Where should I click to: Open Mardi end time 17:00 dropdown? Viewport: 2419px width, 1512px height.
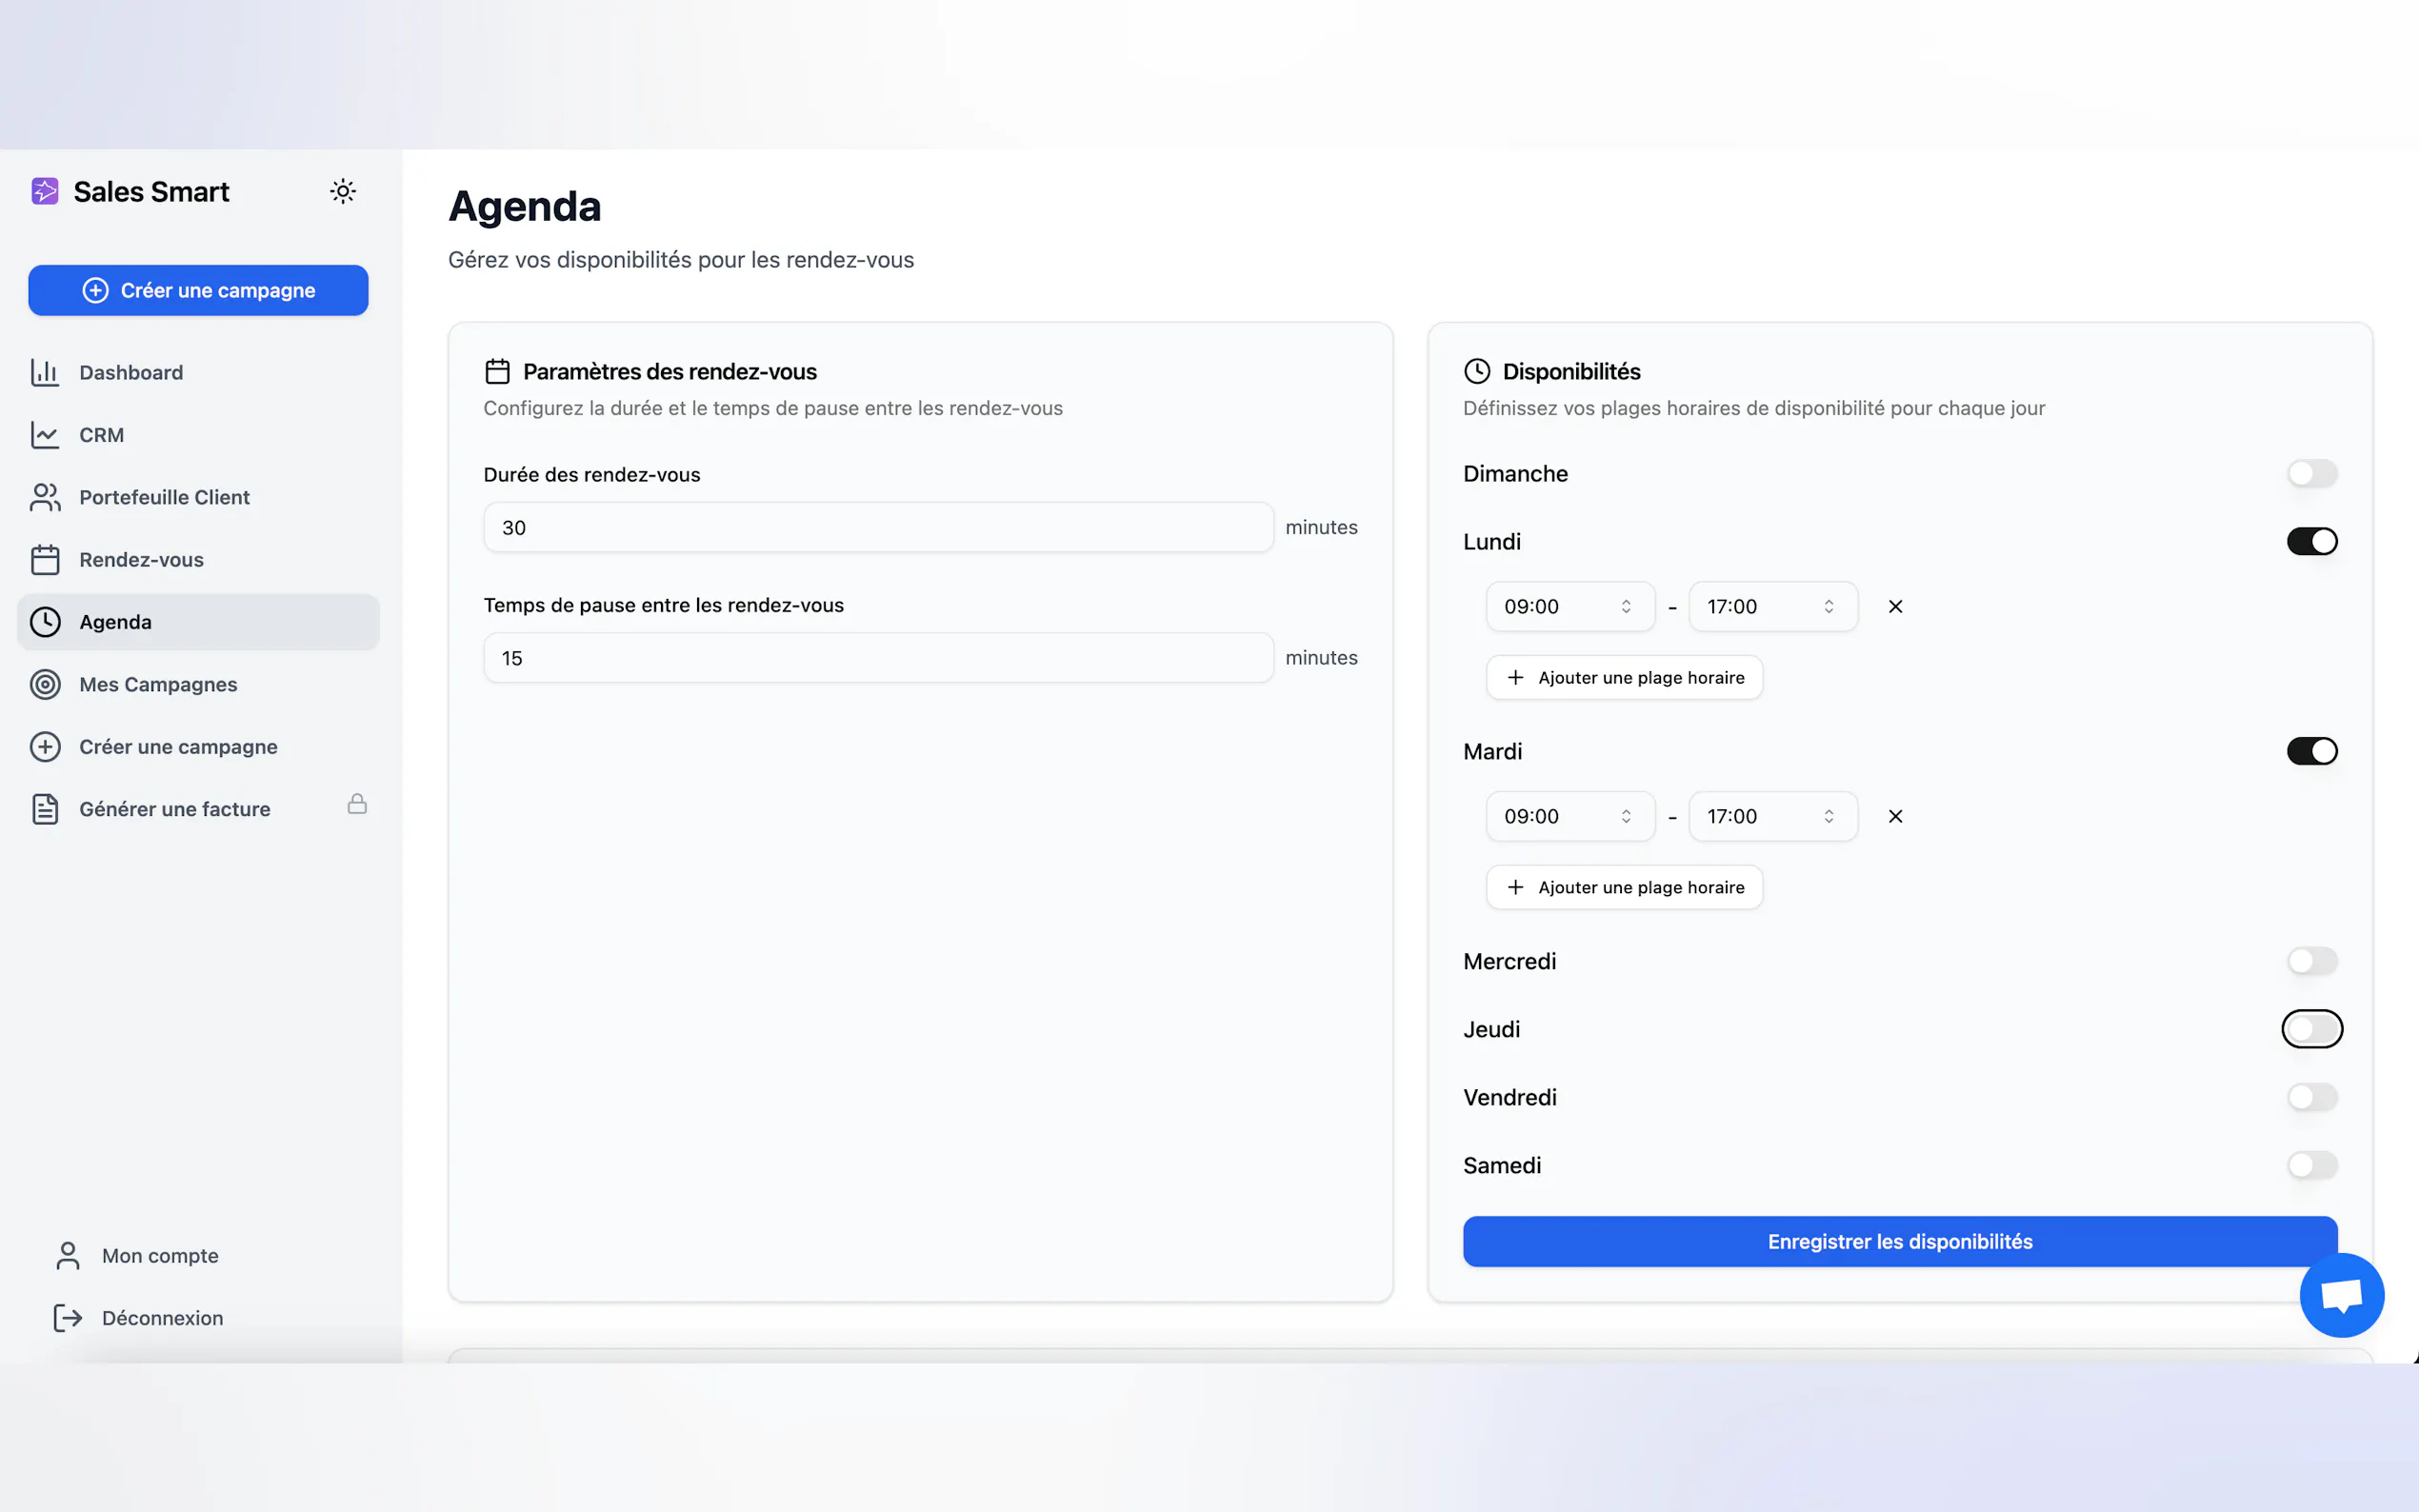point(1772,816)
